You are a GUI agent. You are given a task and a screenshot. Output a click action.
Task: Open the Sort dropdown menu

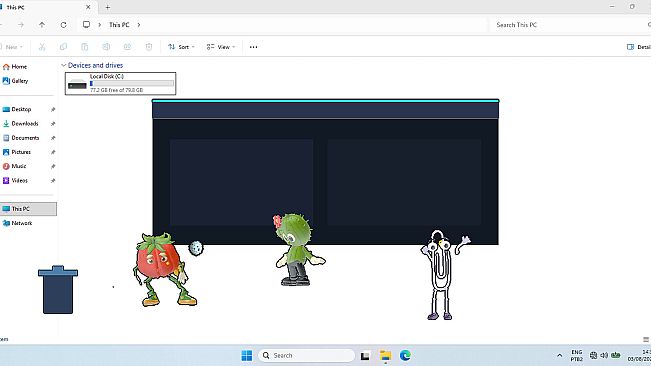pos(181,47)
